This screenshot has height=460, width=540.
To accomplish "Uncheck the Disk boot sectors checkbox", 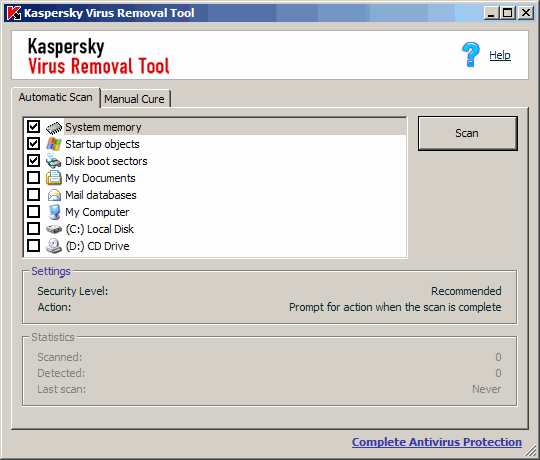I will (x=33, y=161).
